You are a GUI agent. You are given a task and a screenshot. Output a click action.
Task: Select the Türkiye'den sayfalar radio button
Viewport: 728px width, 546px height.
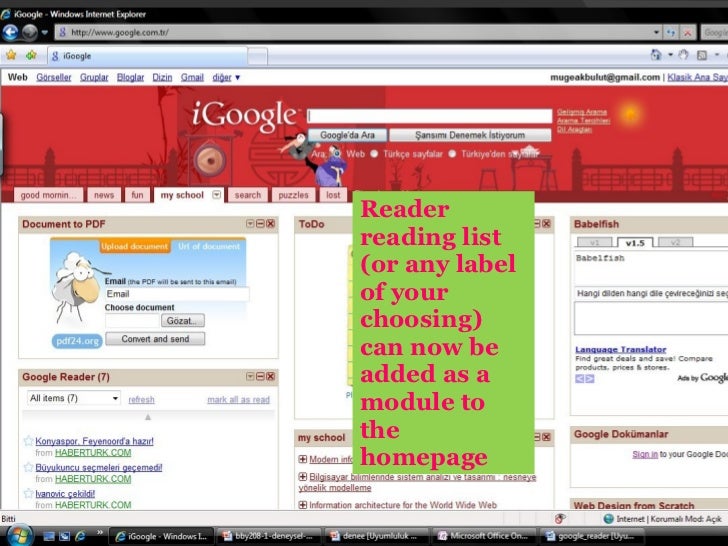(x=452, y=154)
